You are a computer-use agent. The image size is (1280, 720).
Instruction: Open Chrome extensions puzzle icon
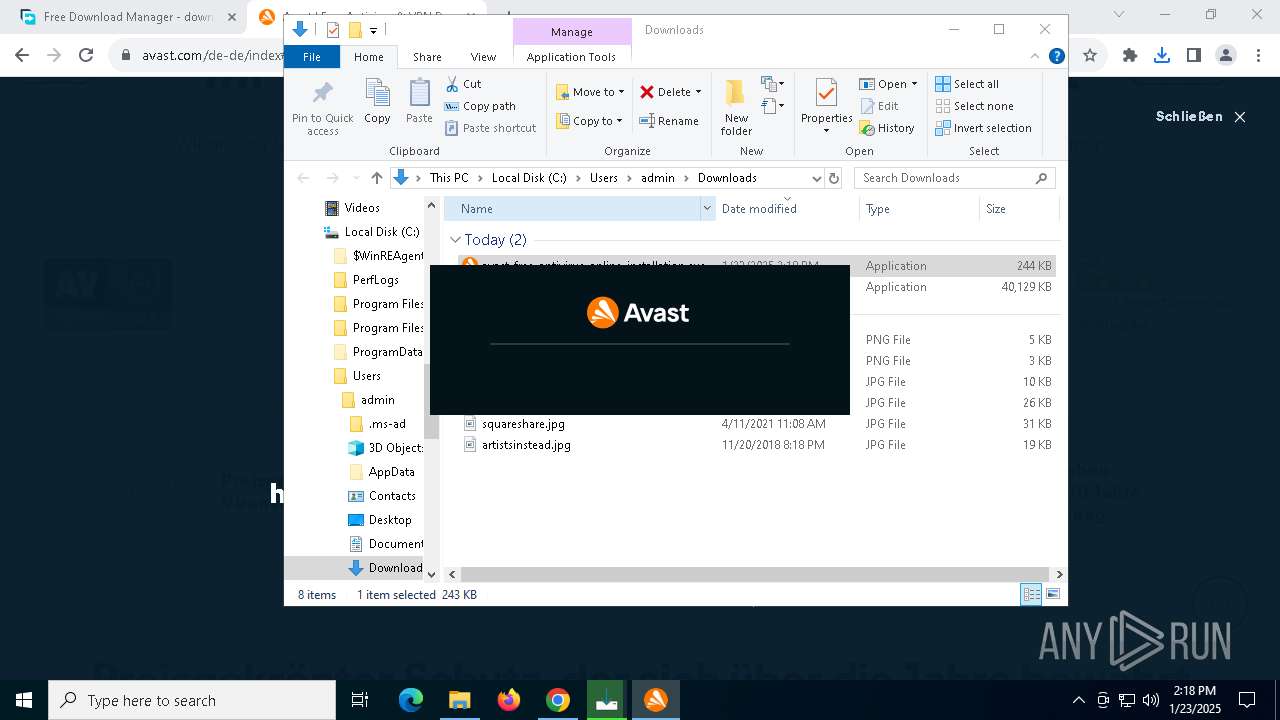click(x=1130, y=56)
